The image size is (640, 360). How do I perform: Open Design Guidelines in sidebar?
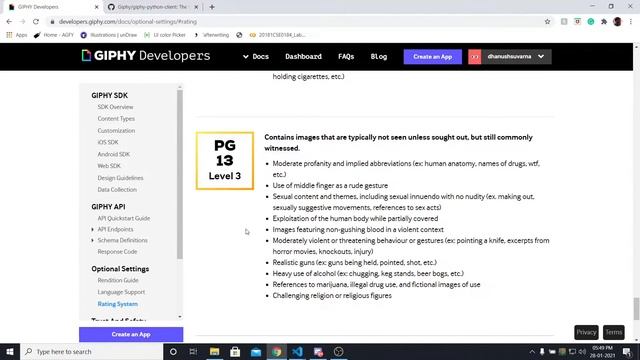coord(120,178)
